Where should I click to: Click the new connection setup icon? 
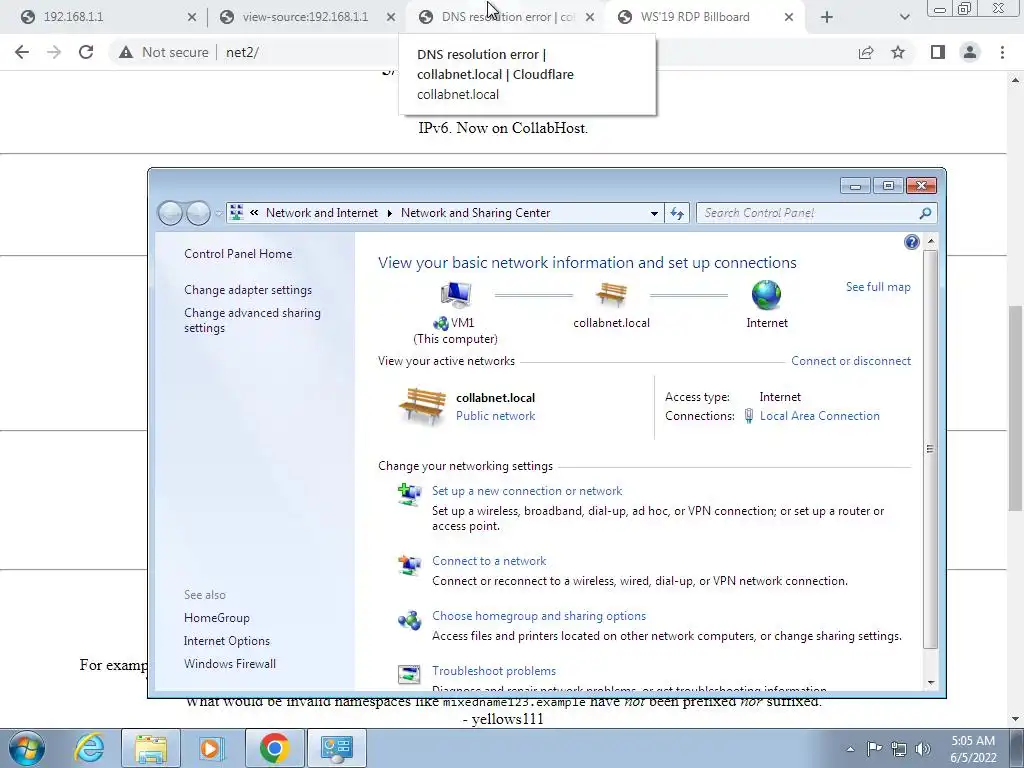(x=409, y=494)
